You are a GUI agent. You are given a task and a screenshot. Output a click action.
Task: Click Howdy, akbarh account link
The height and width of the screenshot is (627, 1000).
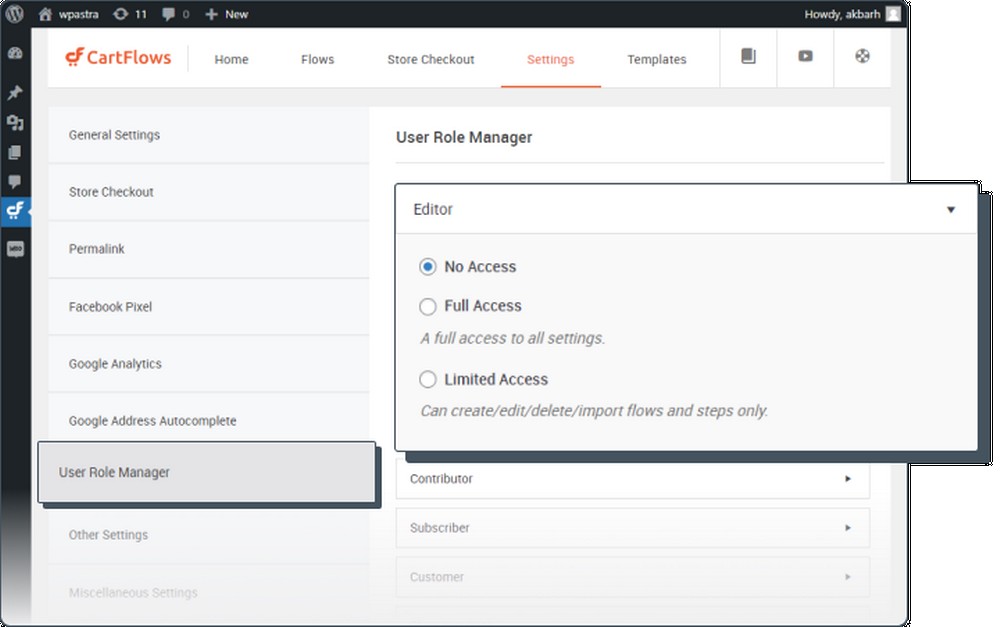coord(842,14)
